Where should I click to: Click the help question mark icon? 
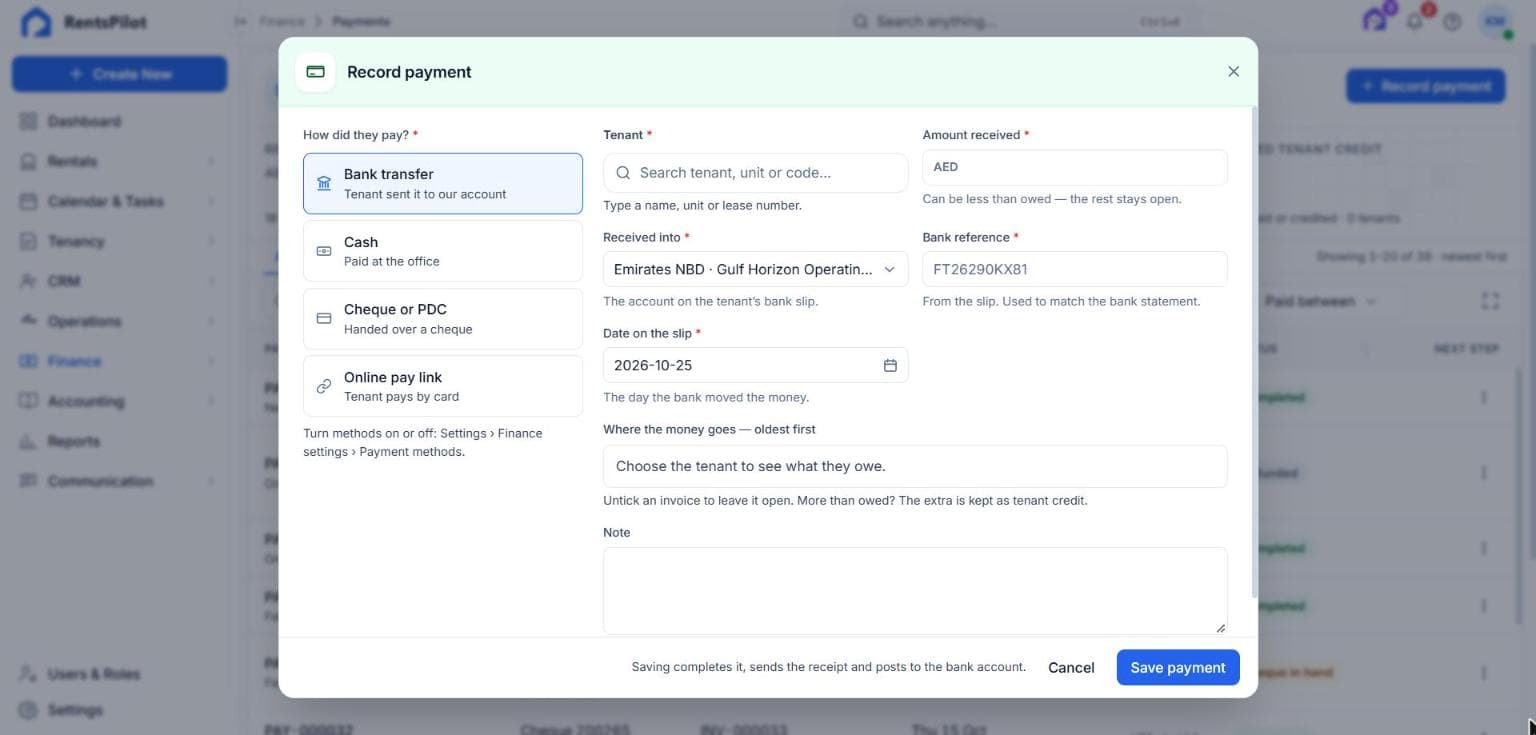coord(1452,21)
